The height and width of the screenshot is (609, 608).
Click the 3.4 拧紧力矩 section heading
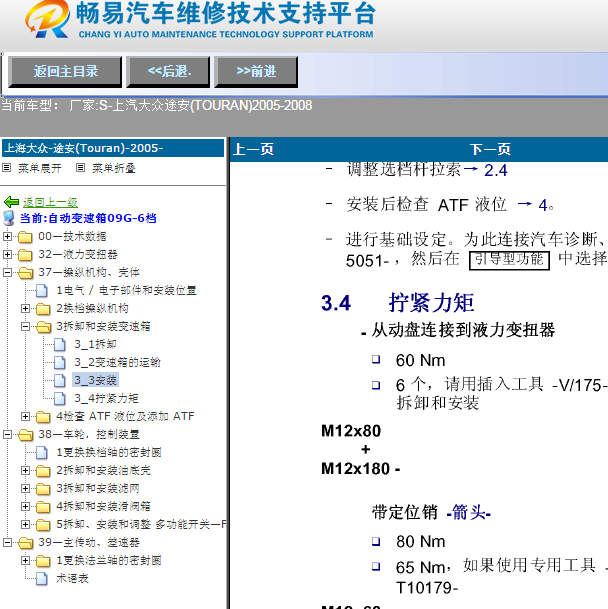(x=397, y=303)
